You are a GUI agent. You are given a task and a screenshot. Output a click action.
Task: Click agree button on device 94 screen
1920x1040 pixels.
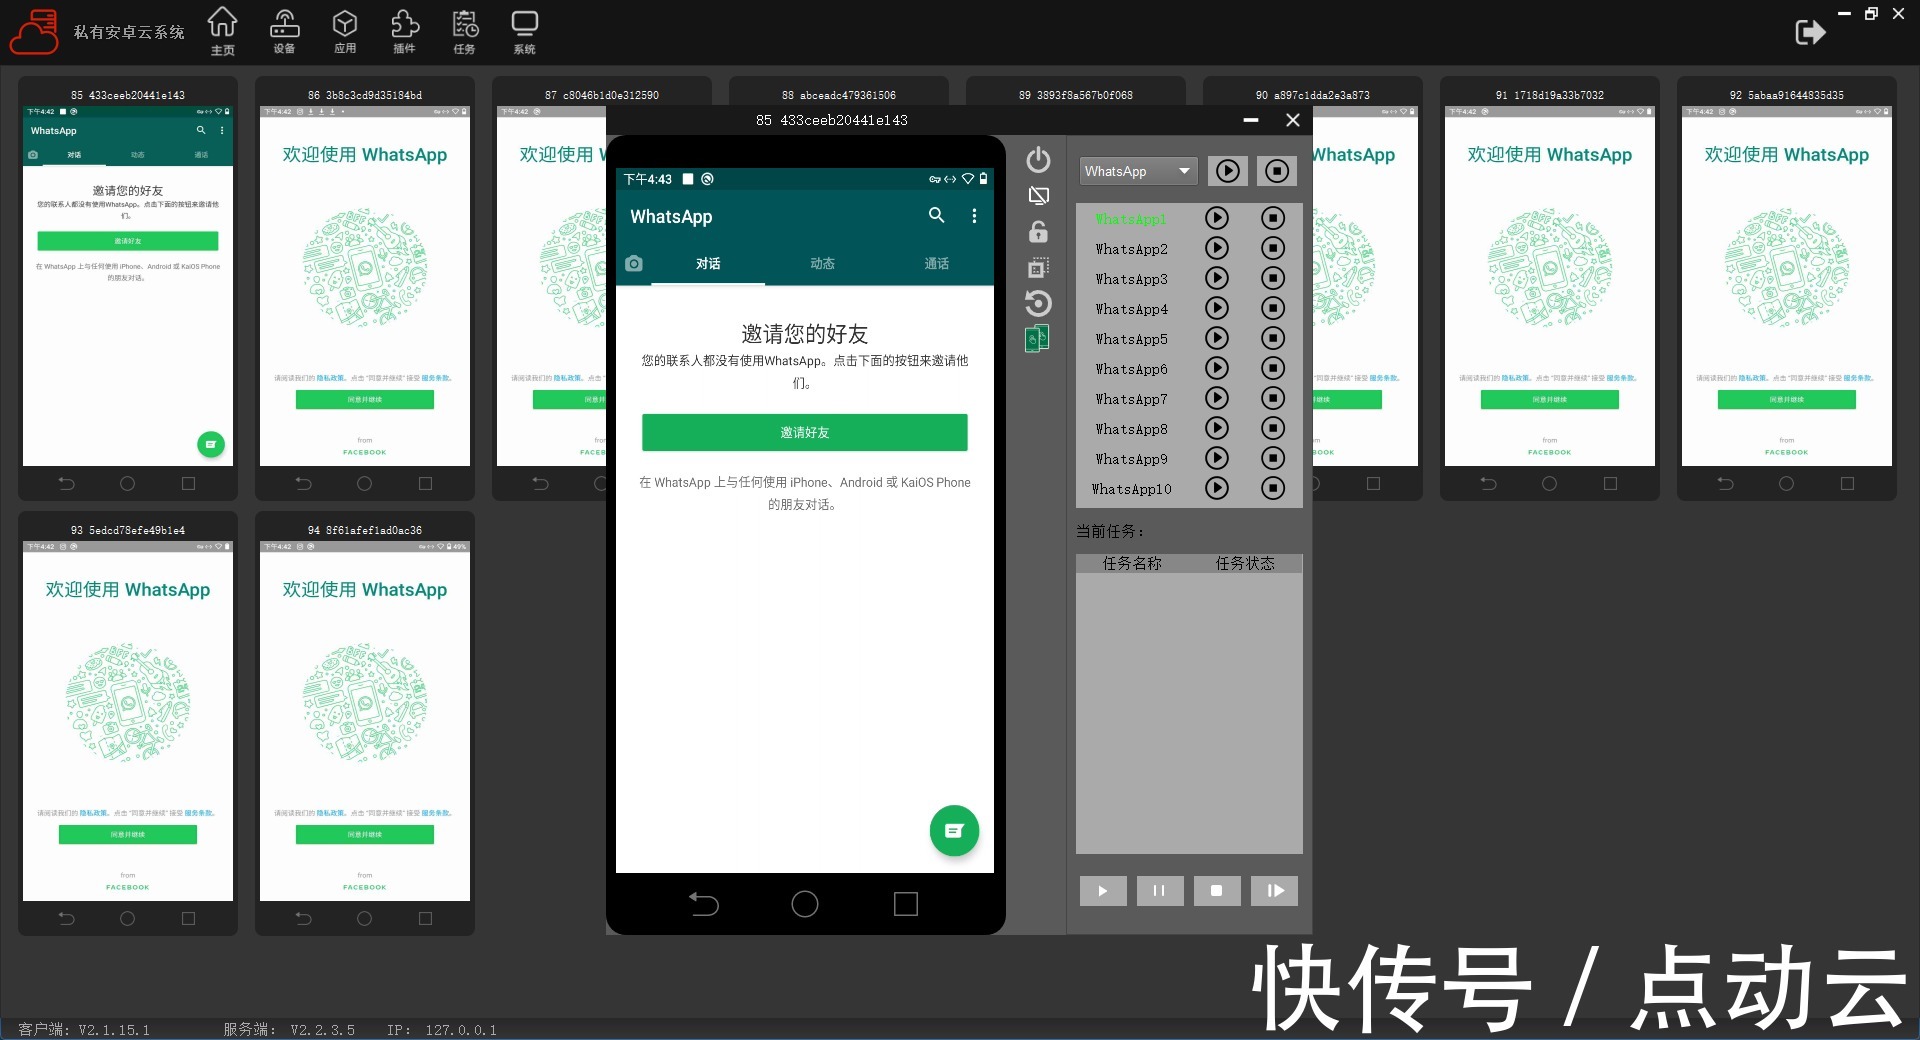pyautogui.click(x=365, y=834)
